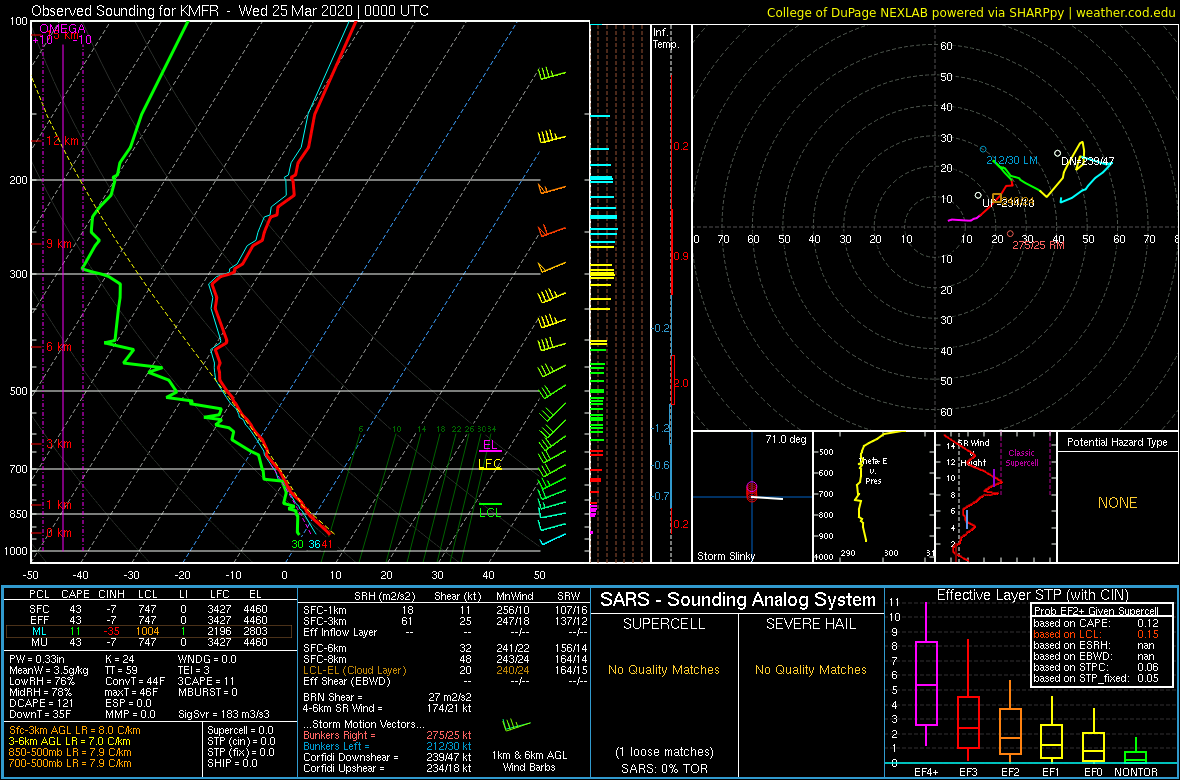Click the SARS - Sounding Analog System heading
The image size is (1180, 780).
(738, 600)
